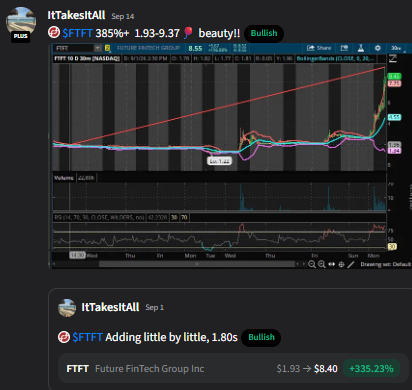
Task: Open the Studies flask icon in chart toolbar
Action: tap(361, 48)
